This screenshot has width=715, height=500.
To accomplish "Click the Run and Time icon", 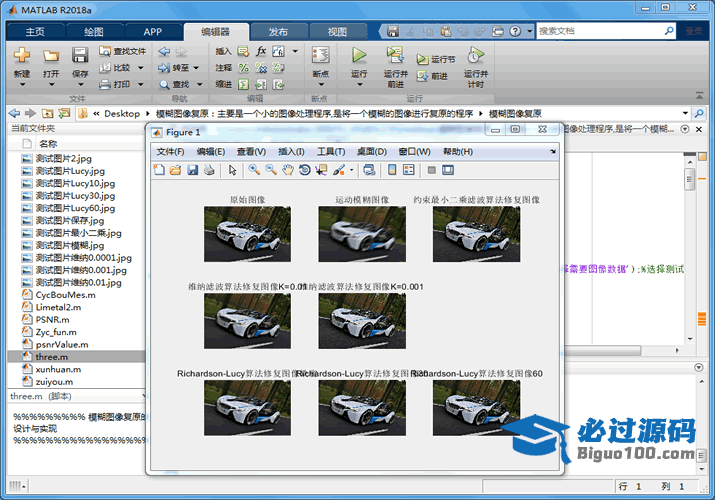I will click(x=476, y=55).
